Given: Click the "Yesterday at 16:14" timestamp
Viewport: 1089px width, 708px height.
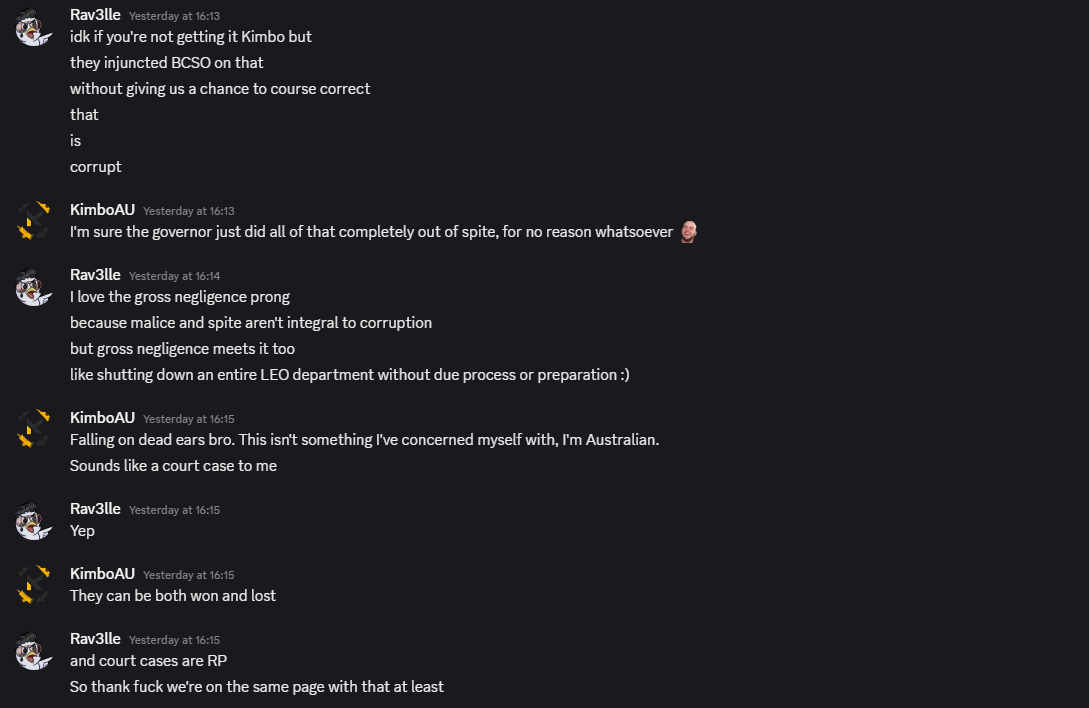Looking at the screenshot, I should (x=174, y=276).
